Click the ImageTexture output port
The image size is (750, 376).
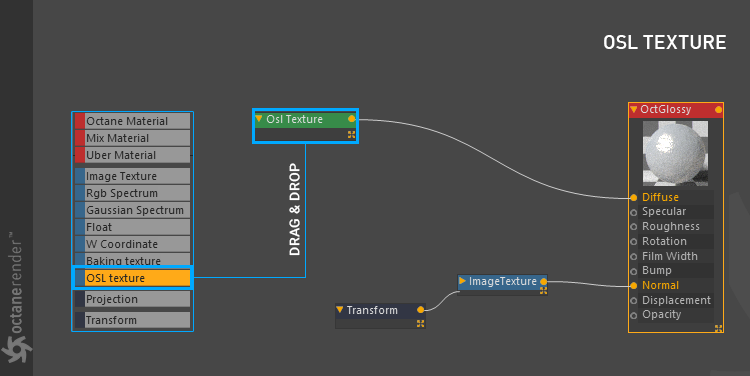543,281
